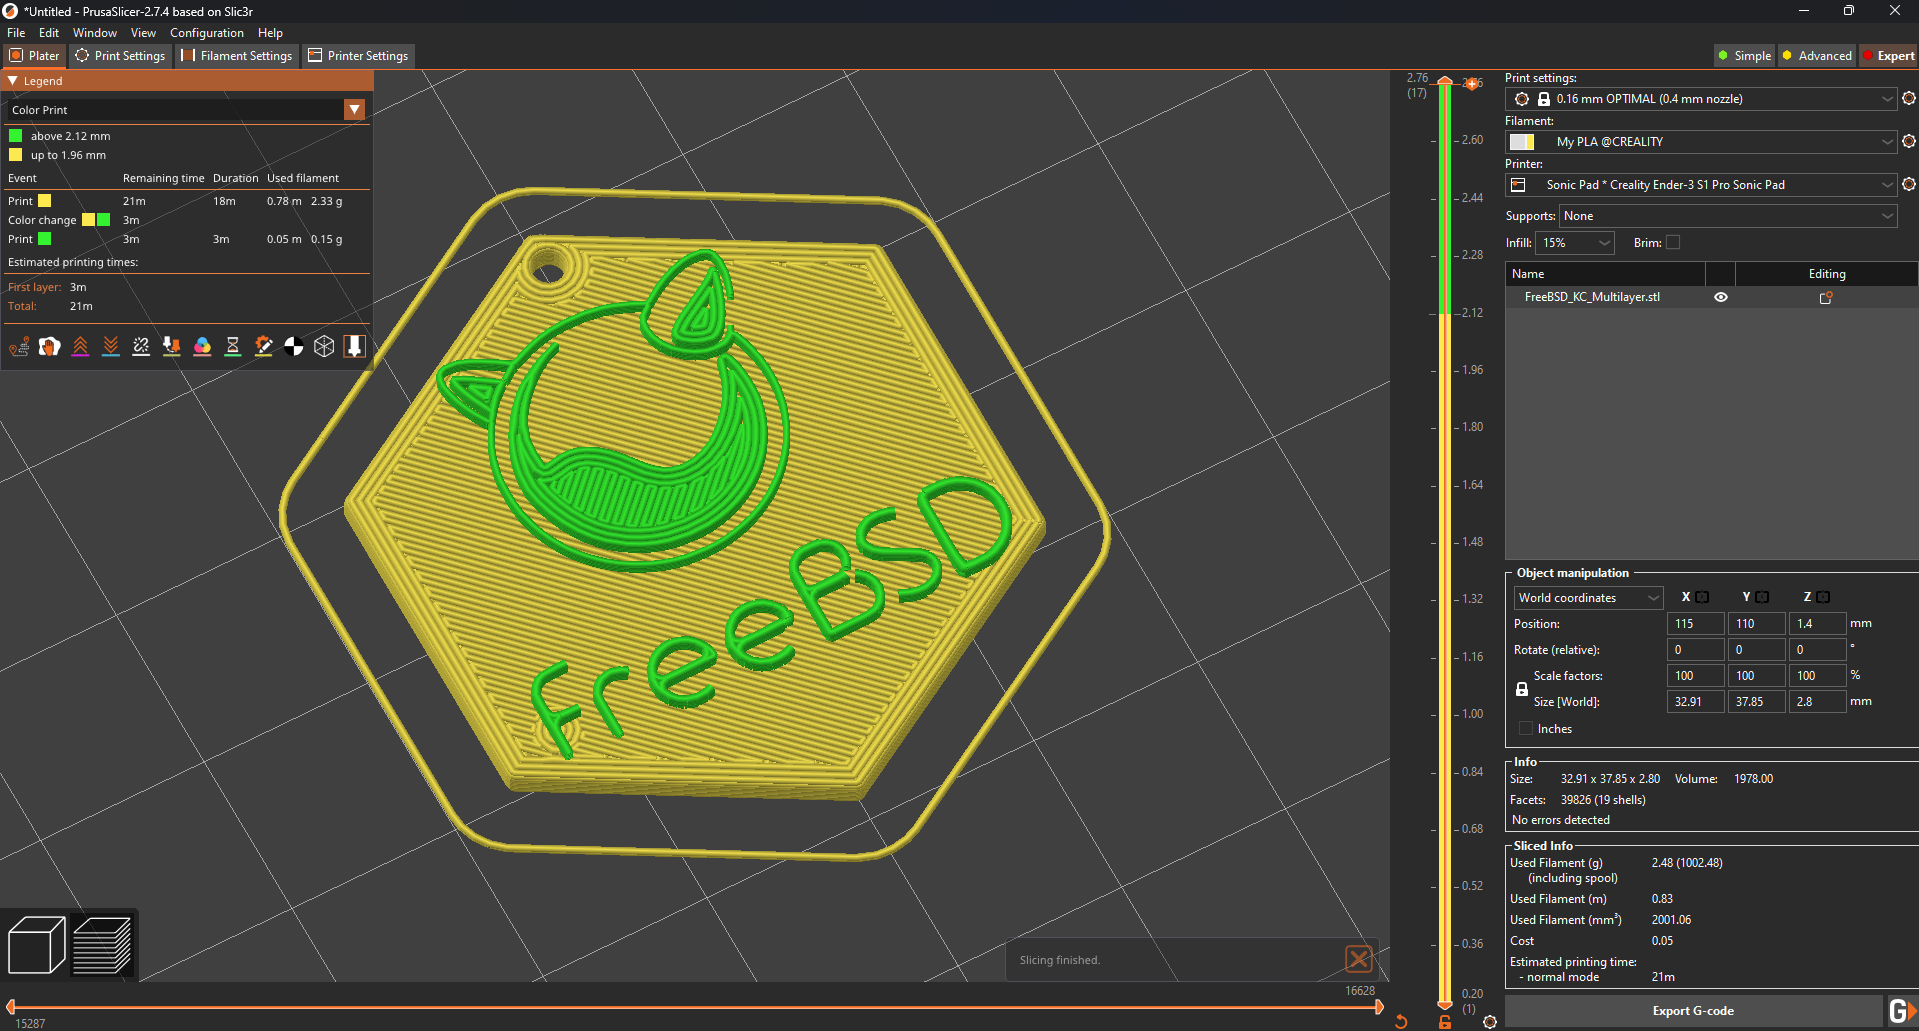The height and width of the screenshot is (1031, 1919).
Task: Toggle scale factors proportional lock
Action: coord(1522,689)
